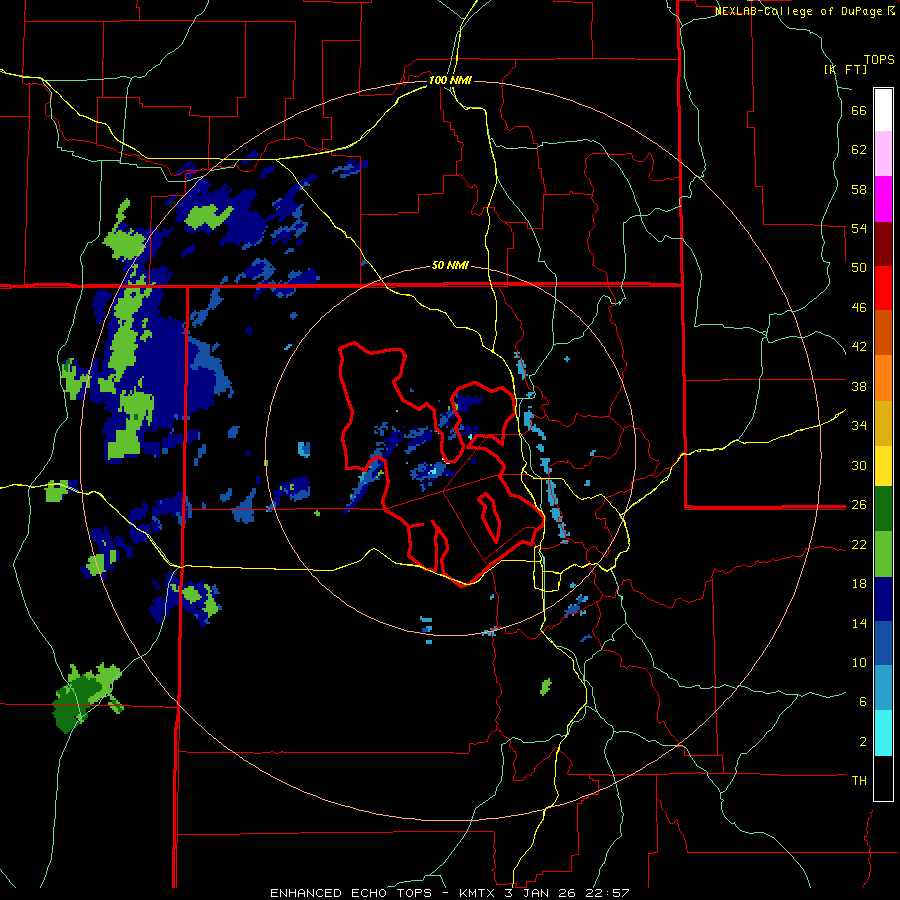900x900 pixels.
Task: Pick the cyan legend swatch
Action: coord(883,734)
